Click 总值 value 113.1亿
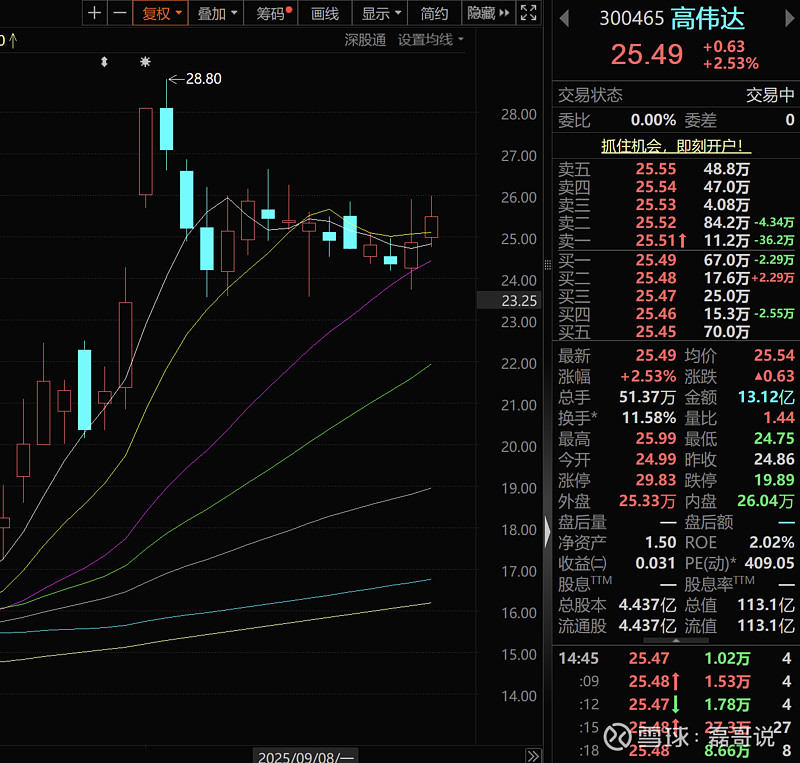800x763 pixels. pos(766,605)
